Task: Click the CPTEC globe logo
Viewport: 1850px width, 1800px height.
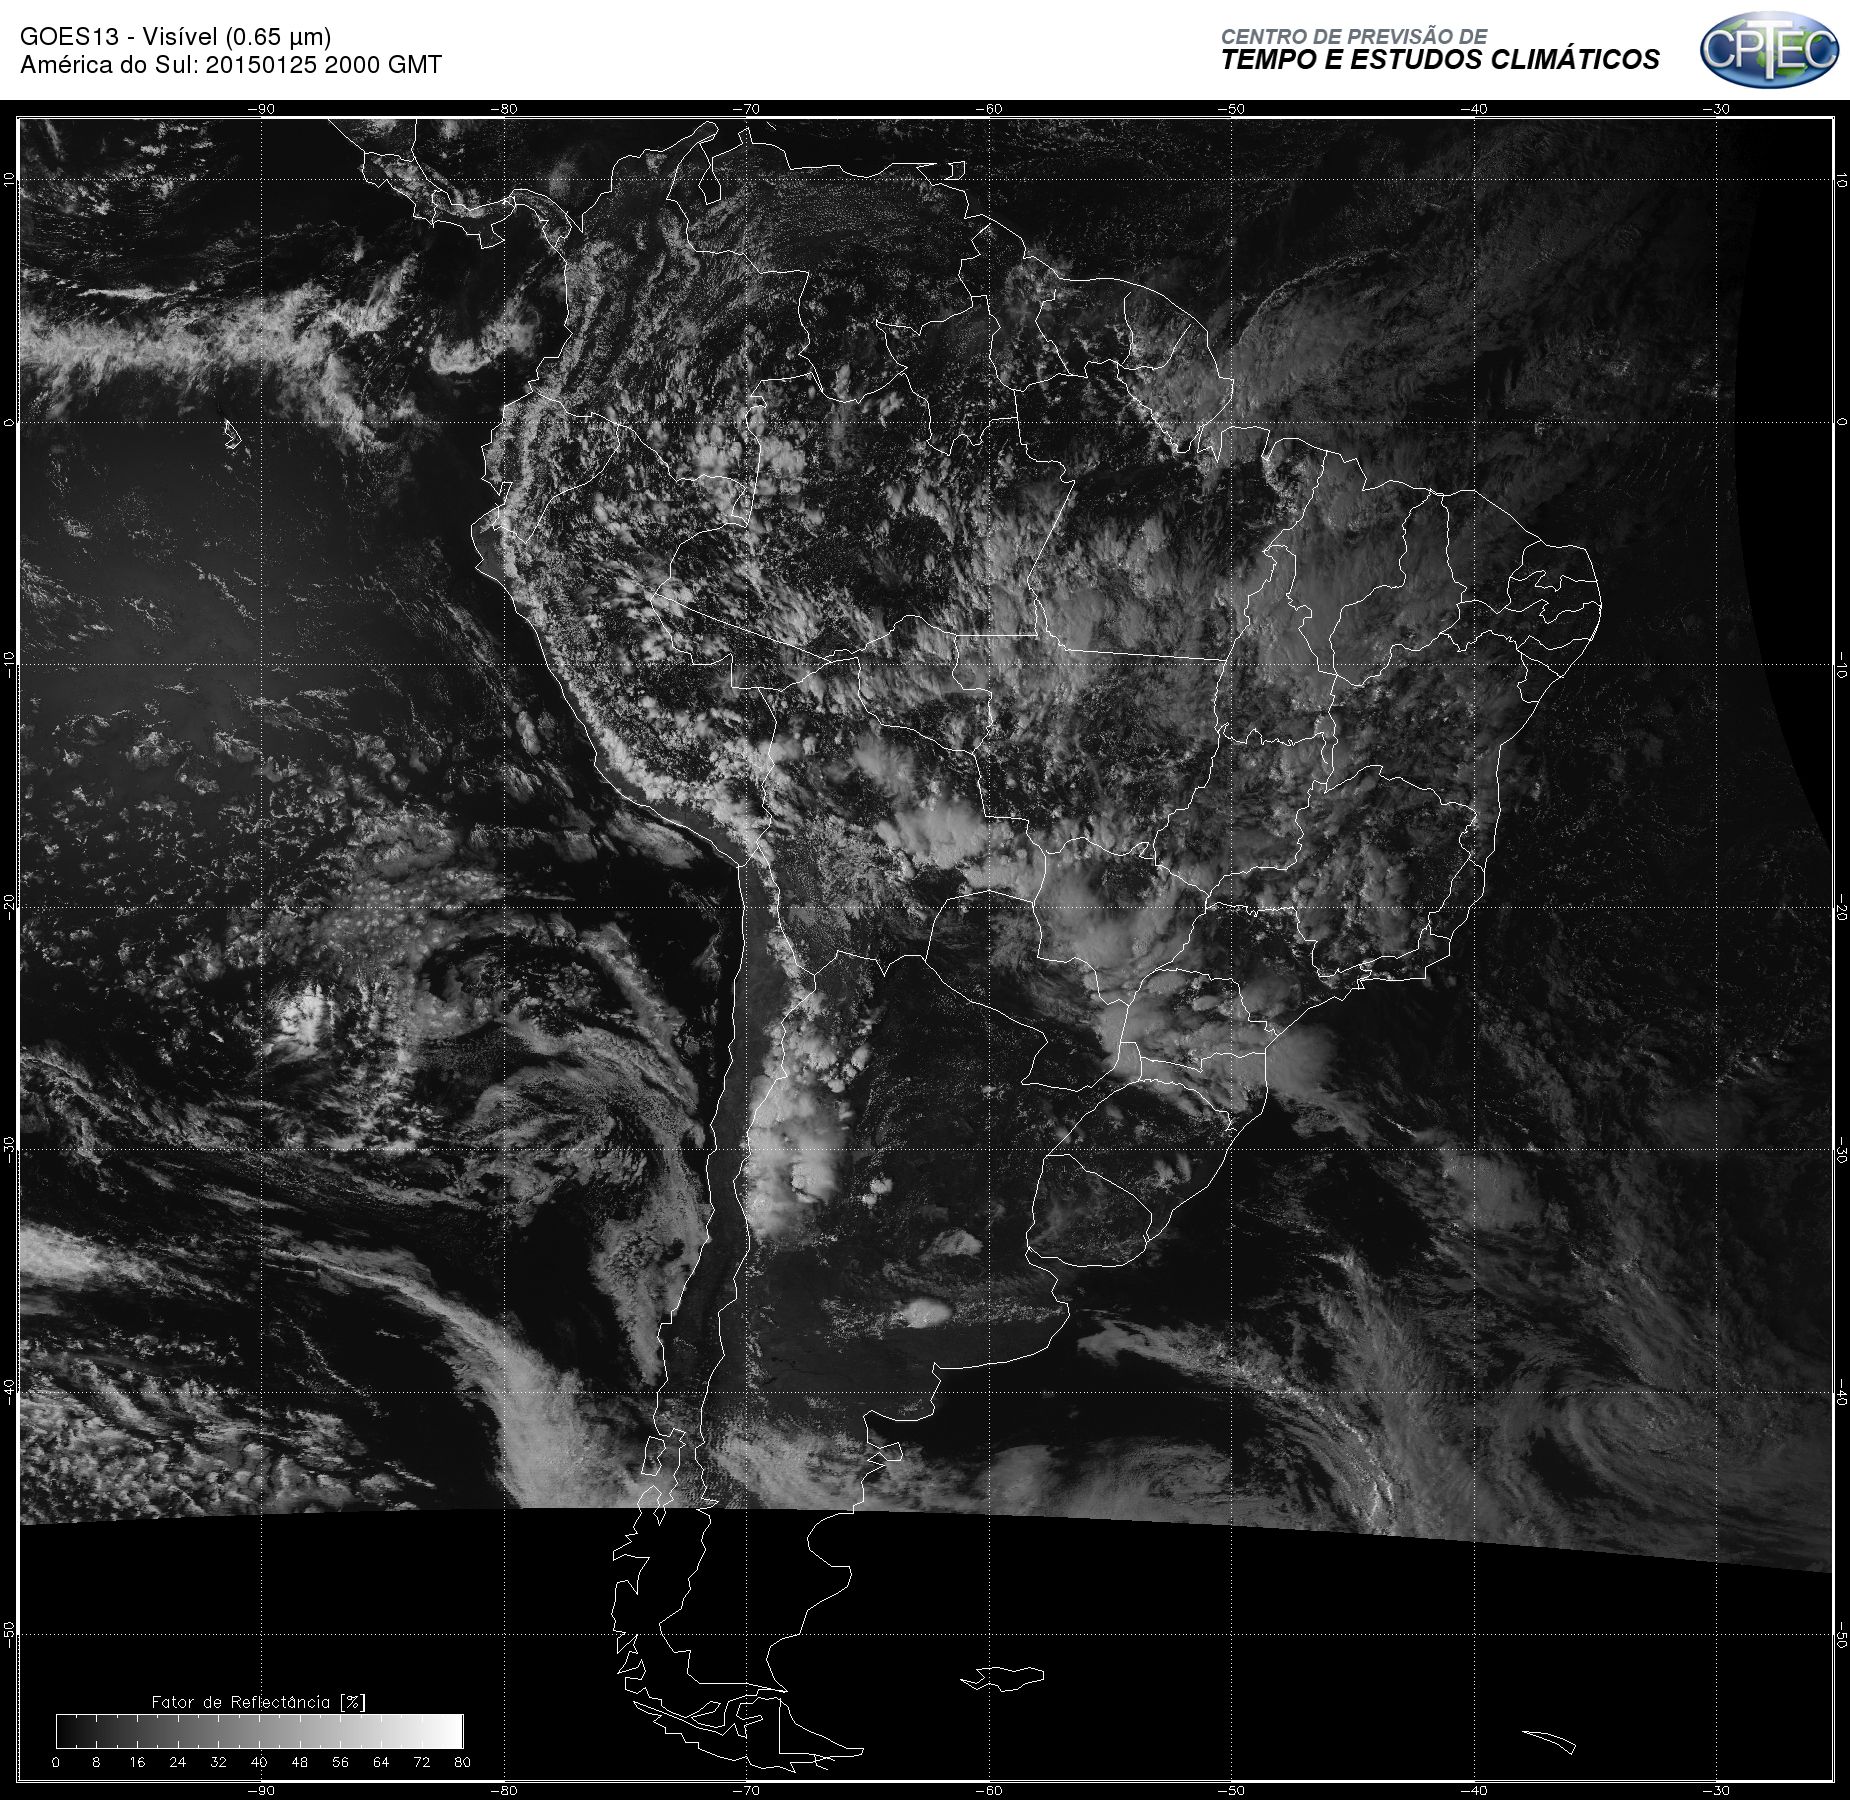Action: [1769, 49]
